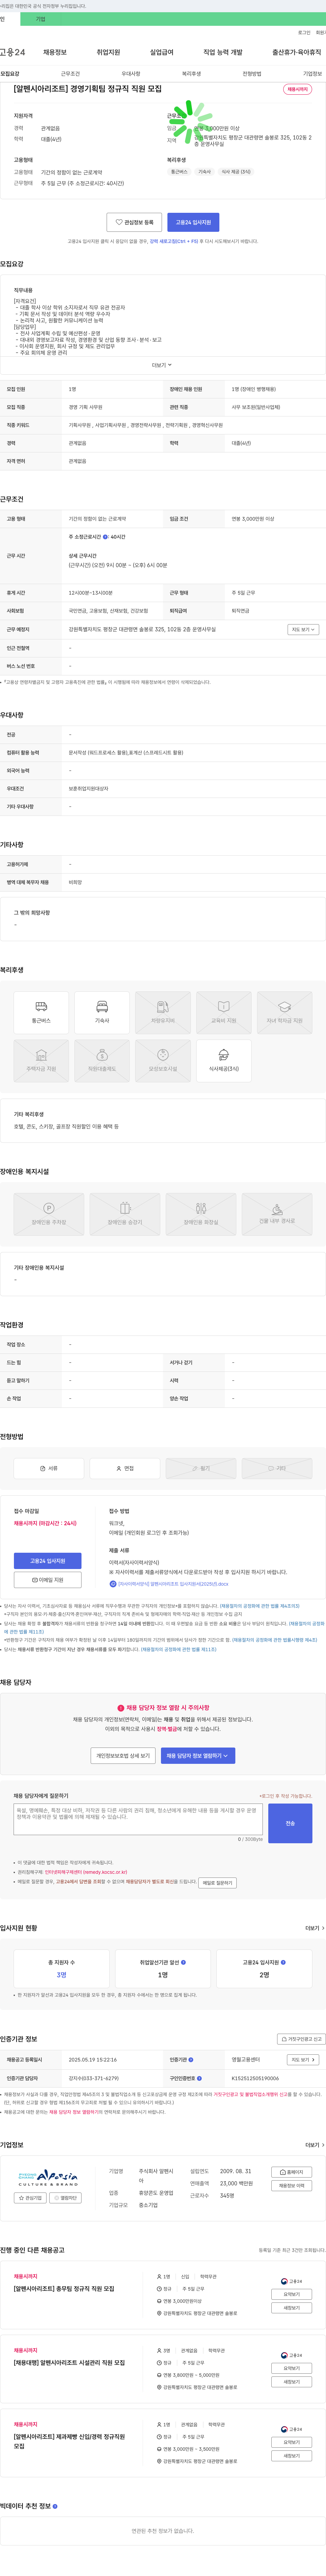The width and height of the screenshot is (326, 2576).
Task: Select the 차량유지비 benefit icon
Action: point(163,1013)
